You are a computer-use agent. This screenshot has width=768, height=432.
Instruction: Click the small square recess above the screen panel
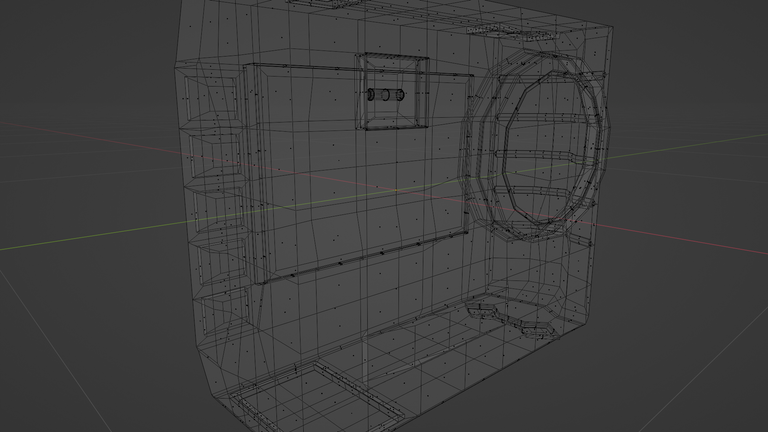(392, 92)
